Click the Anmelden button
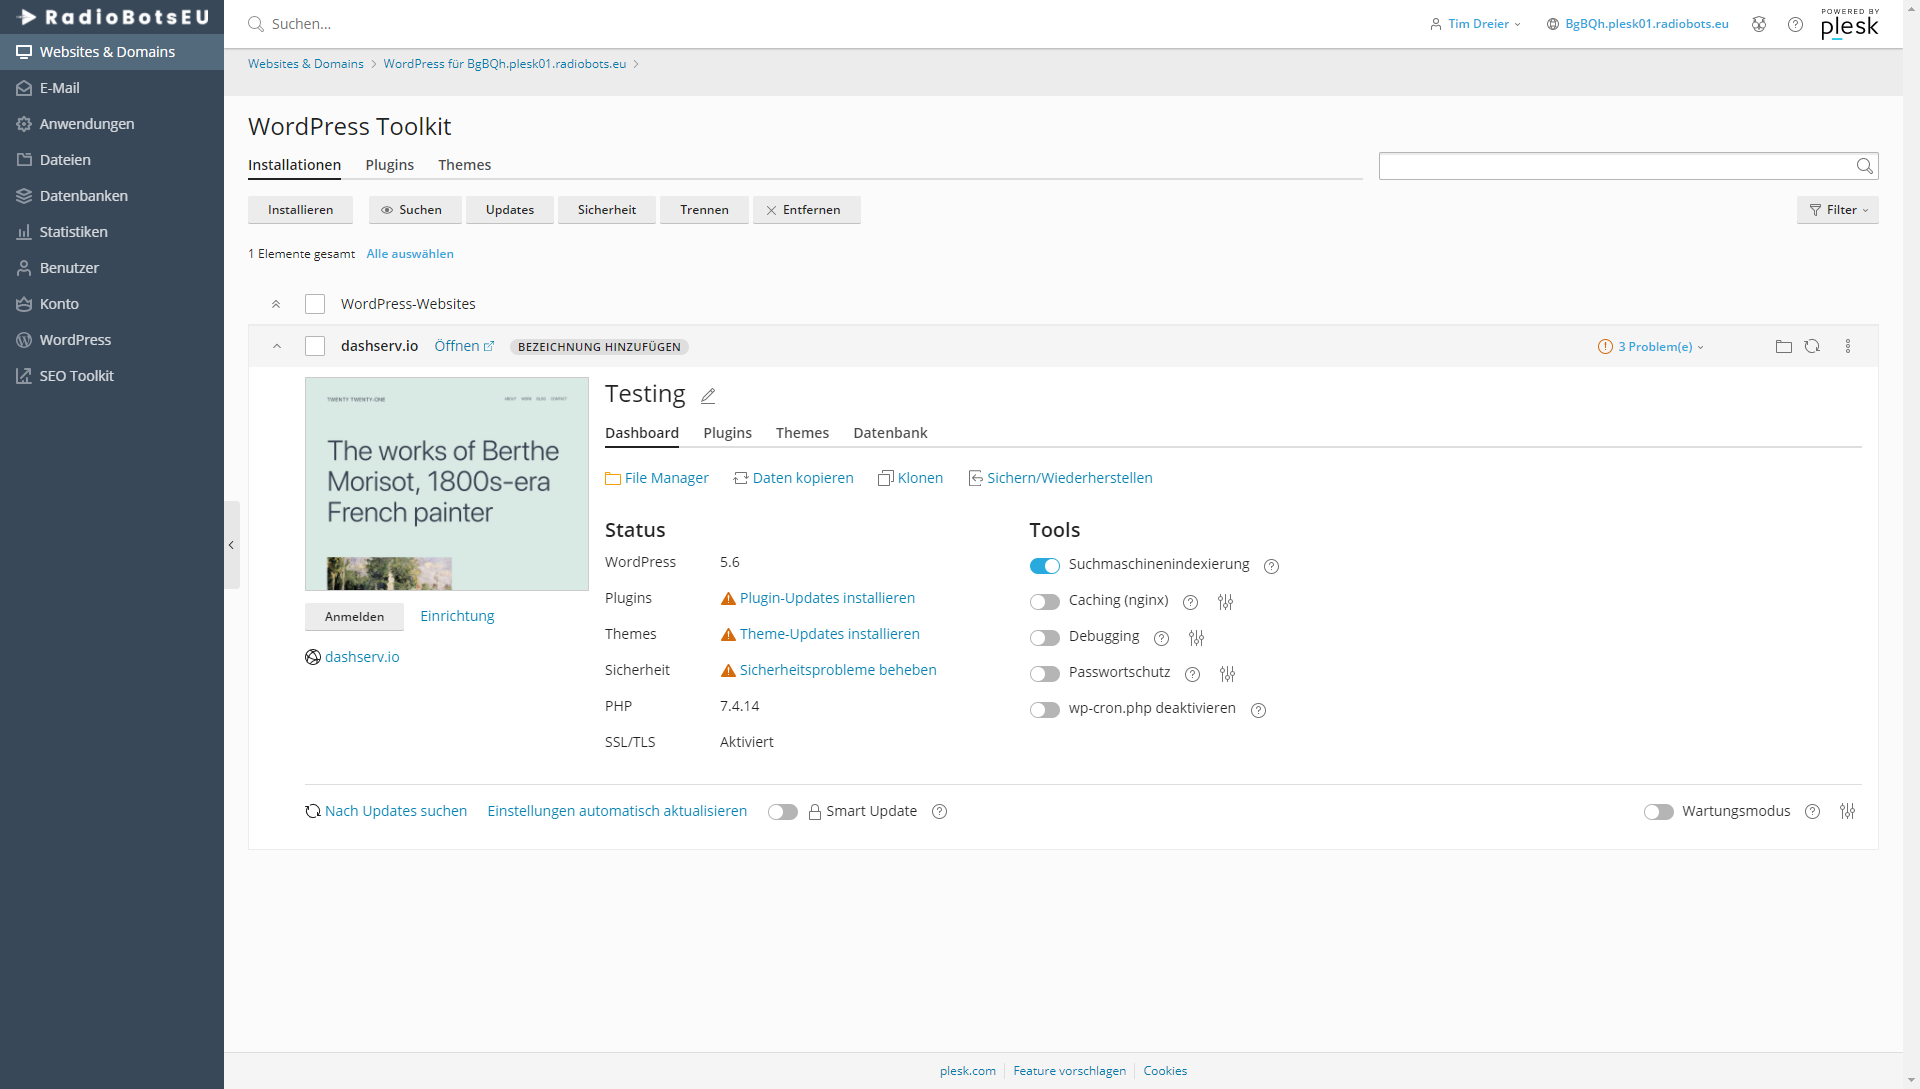 [x=354, y=617]
